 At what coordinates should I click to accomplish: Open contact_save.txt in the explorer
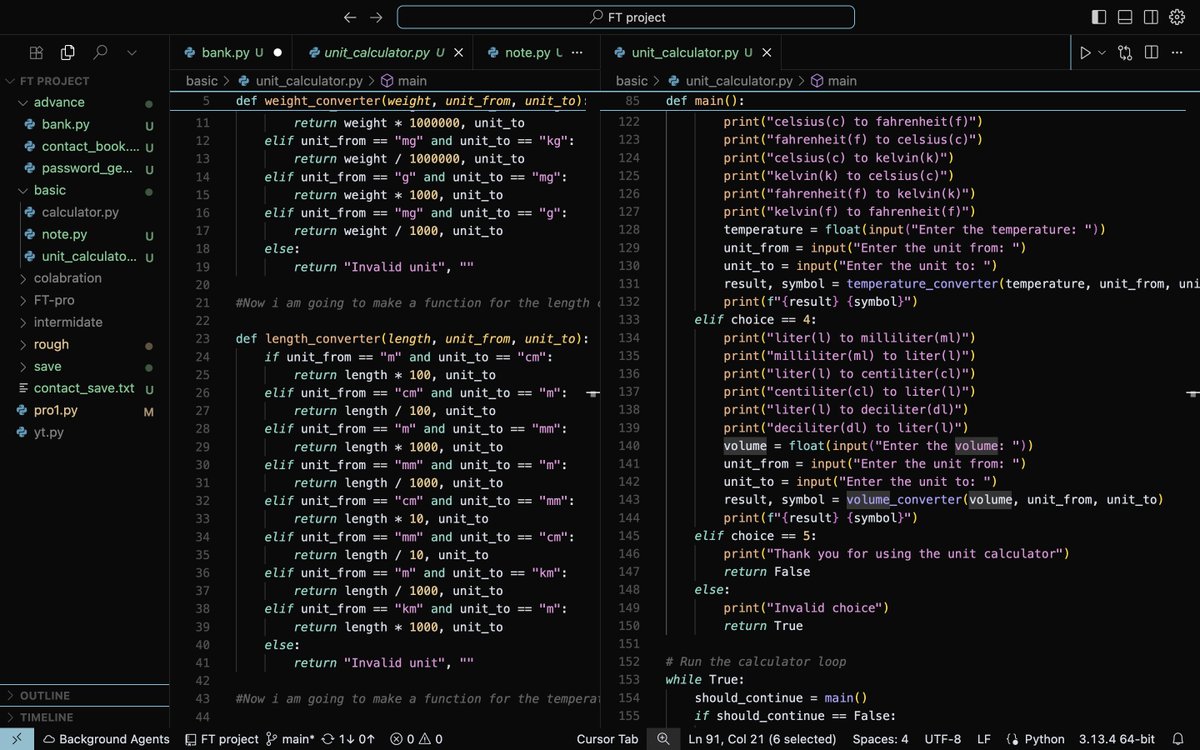pyautogui.click(x=84, y=388)
